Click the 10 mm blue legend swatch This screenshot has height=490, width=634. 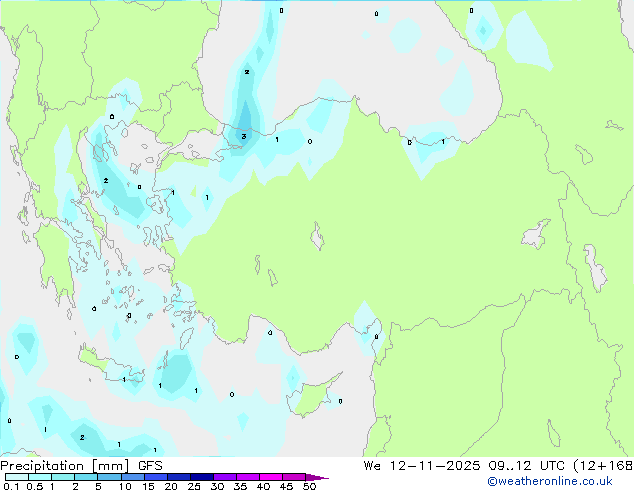[x=132, y=477]
